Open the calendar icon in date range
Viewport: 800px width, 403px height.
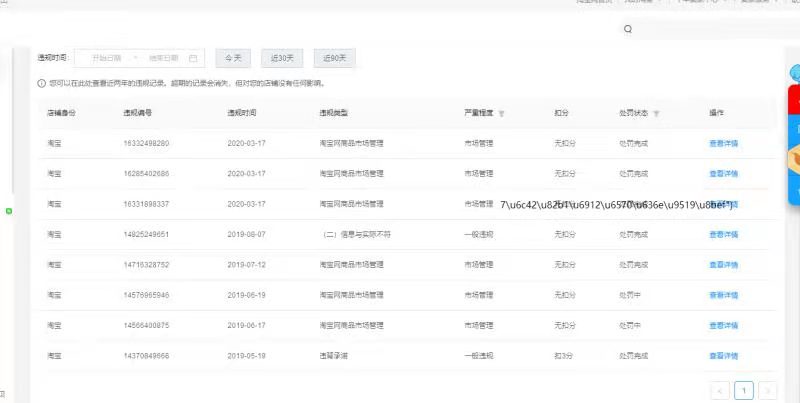click(193, 58)
